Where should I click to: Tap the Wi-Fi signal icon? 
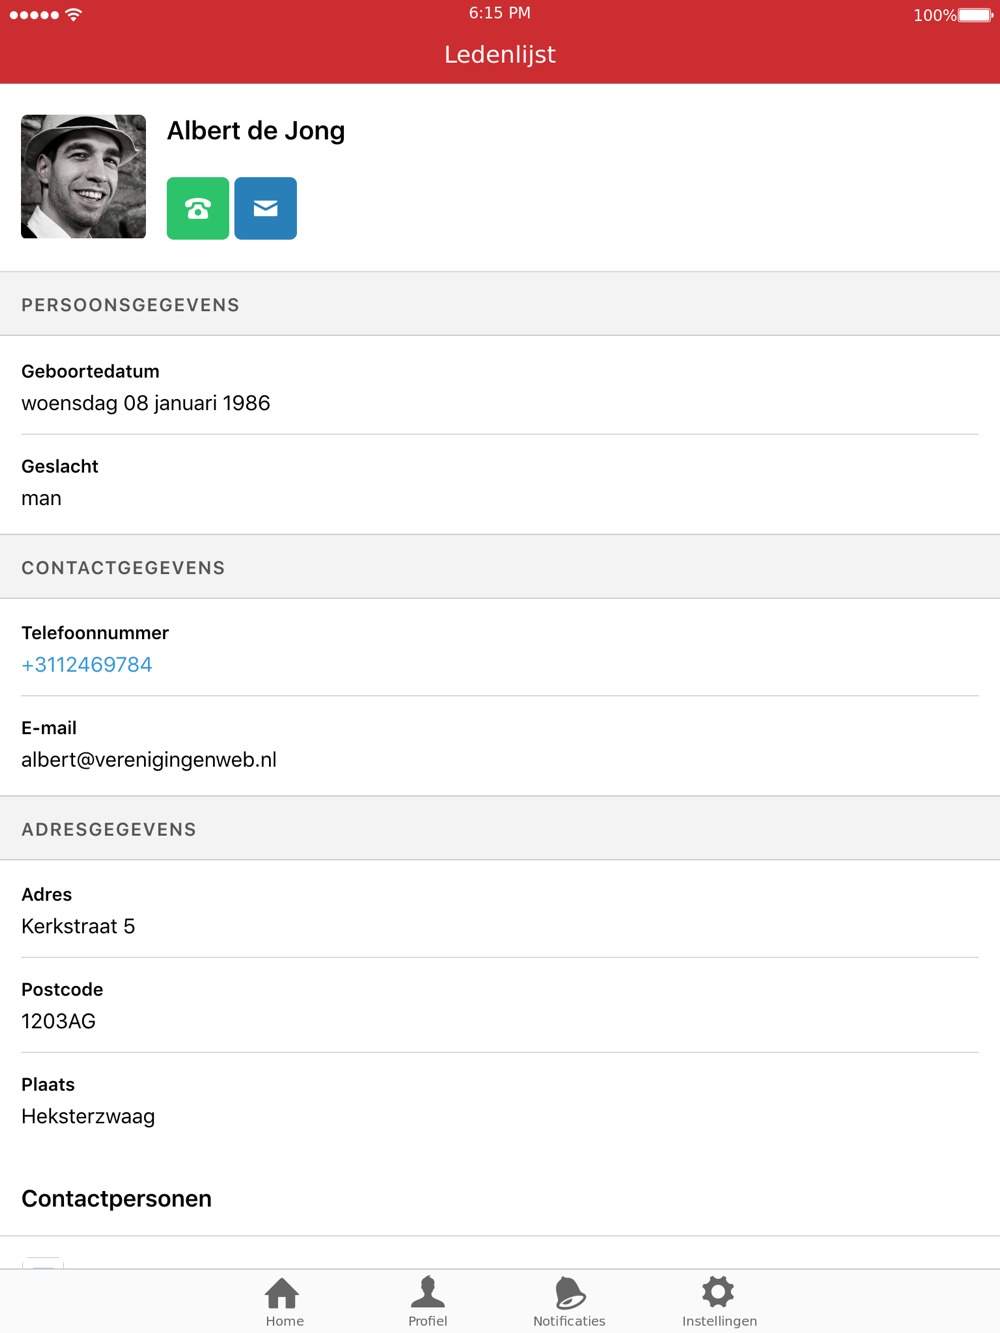[x=74, y=15]
